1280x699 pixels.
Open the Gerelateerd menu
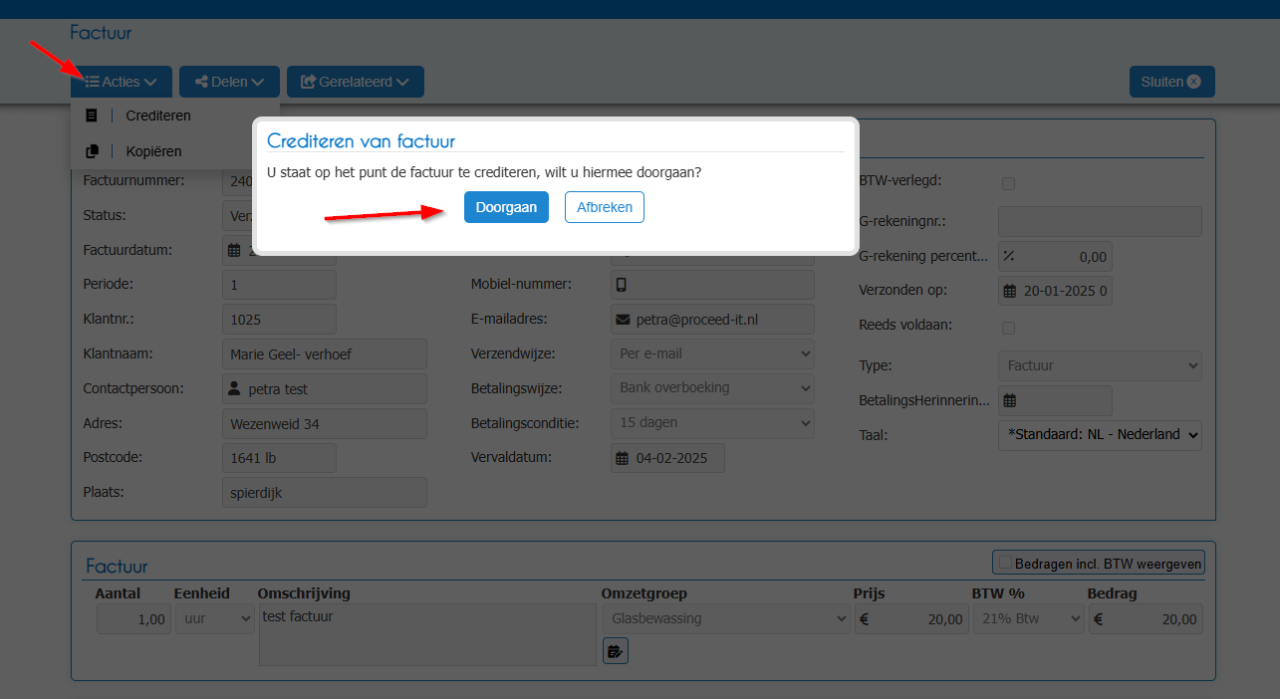click(355, 82)
